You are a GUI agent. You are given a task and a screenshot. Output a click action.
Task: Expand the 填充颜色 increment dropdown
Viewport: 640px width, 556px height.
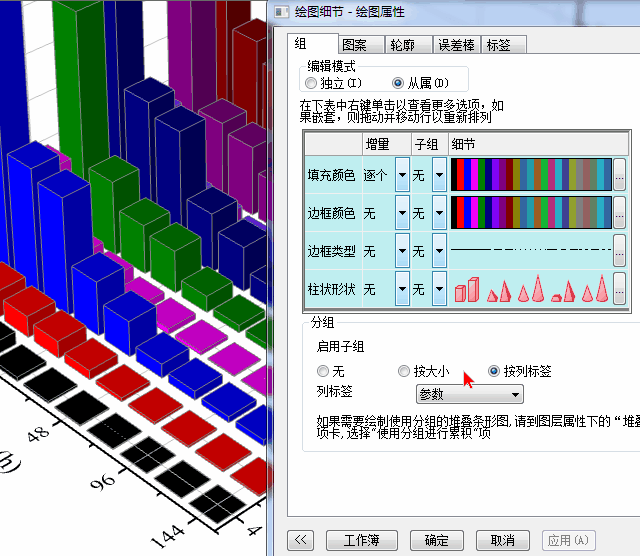(x=402, y=175)
